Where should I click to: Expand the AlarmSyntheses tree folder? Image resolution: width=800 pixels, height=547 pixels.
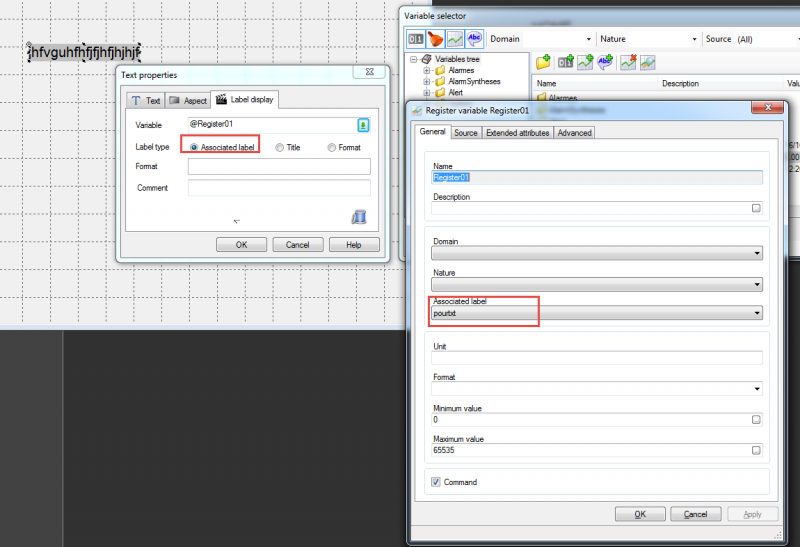427,82
